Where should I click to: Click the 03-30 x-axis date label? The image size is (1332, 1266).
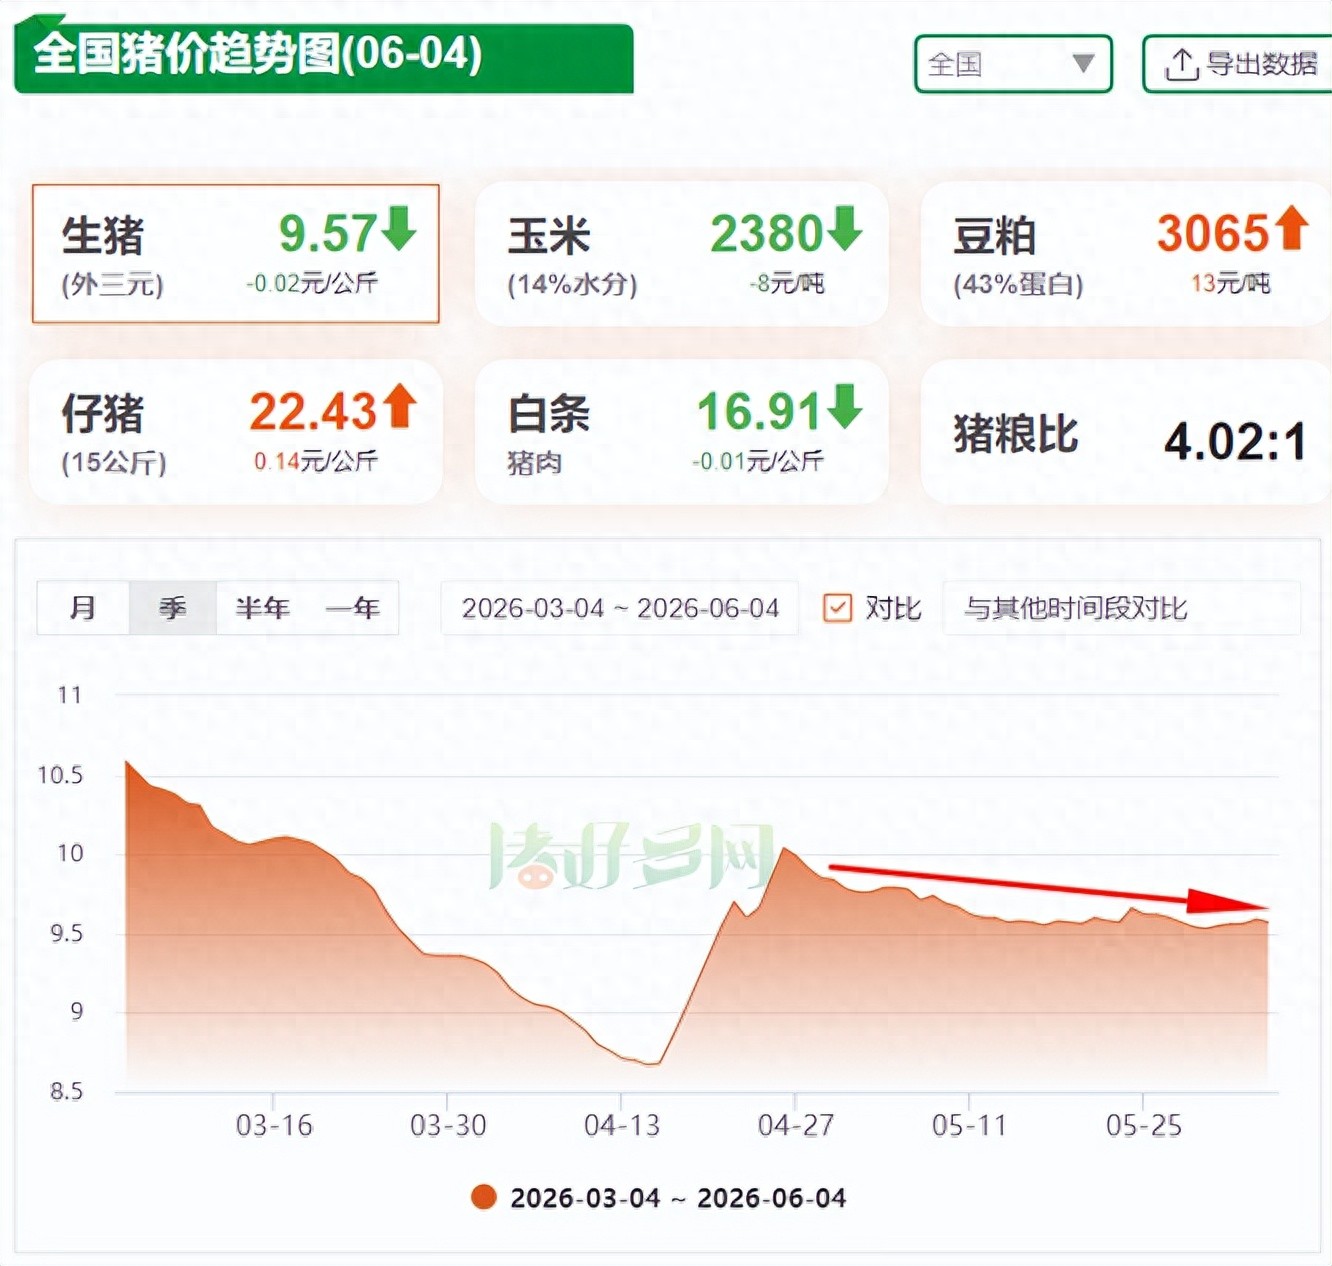tap(448, 1126)
